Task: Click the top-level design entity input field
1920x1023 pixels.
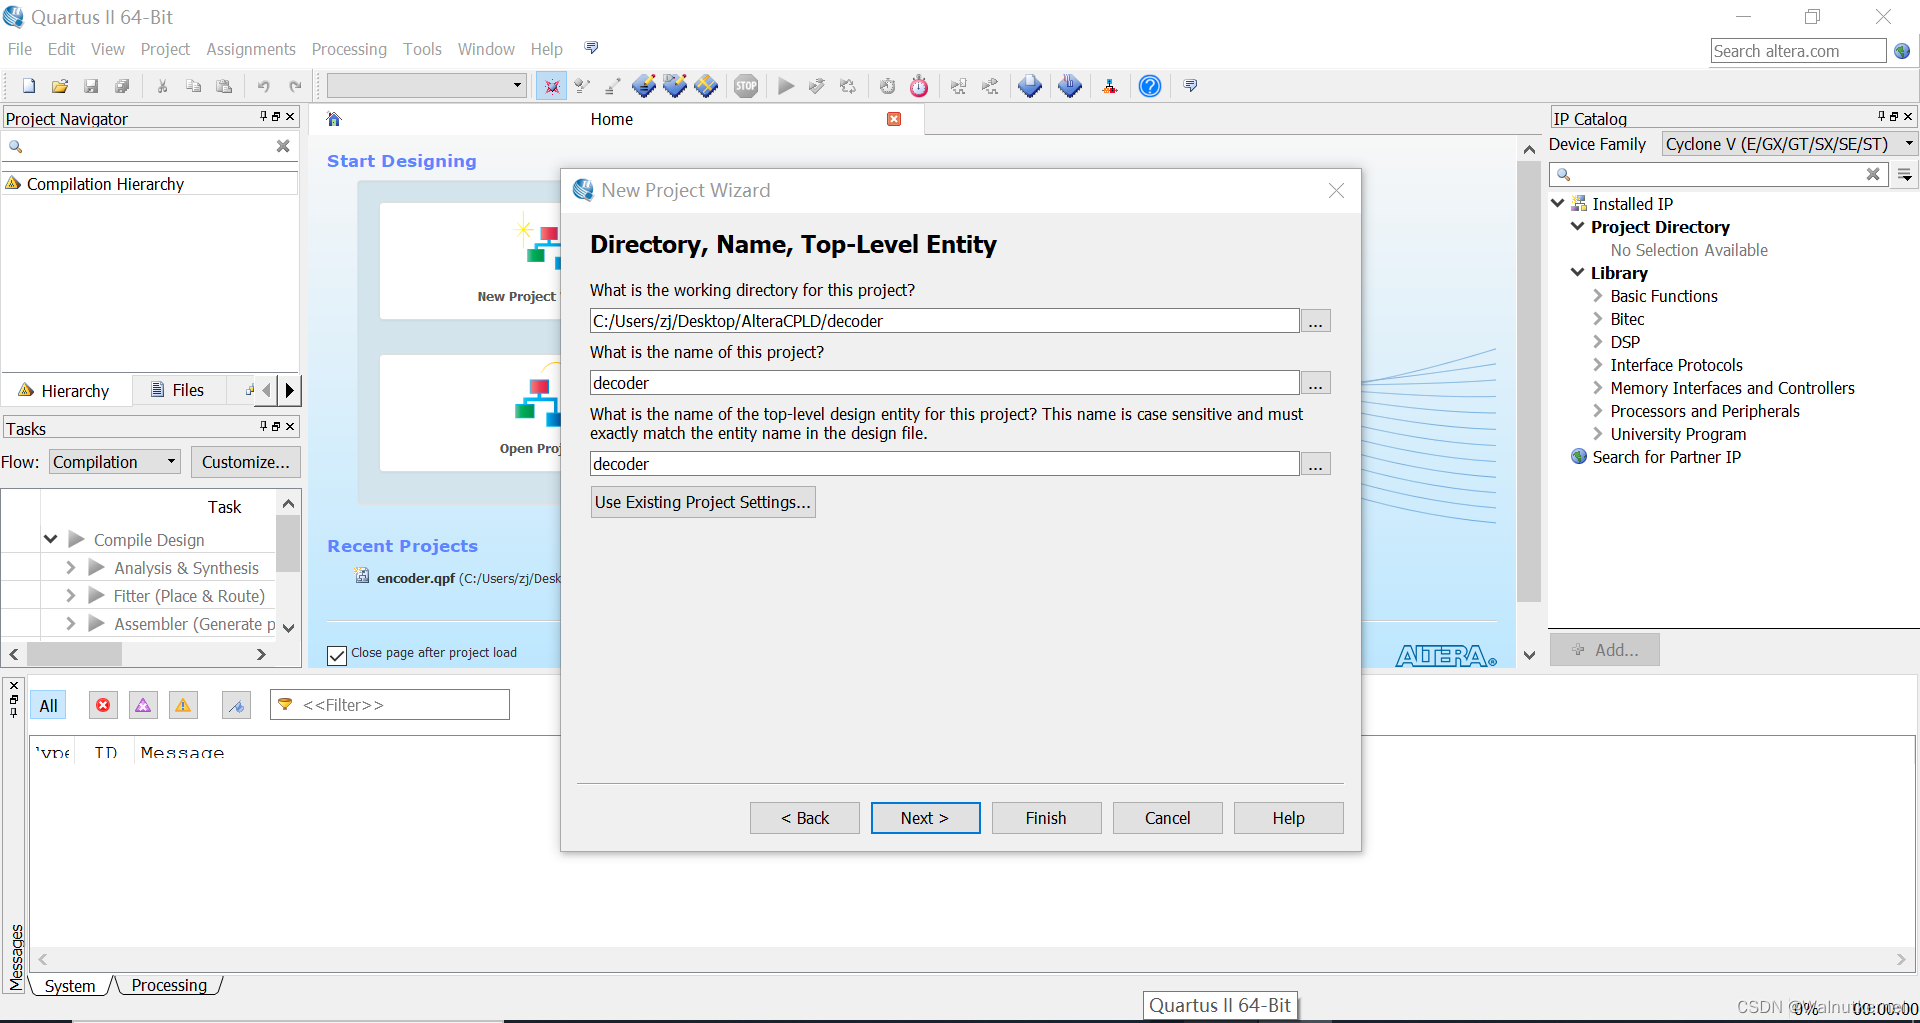Action: pos(944,464)
